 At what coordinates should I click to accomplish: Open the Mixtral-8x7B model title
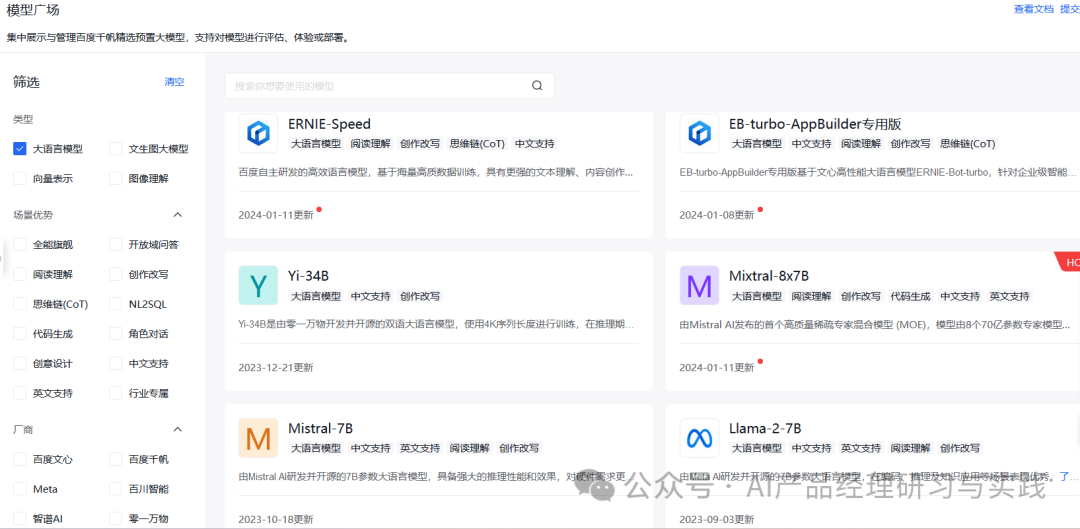tap(769, 276)
